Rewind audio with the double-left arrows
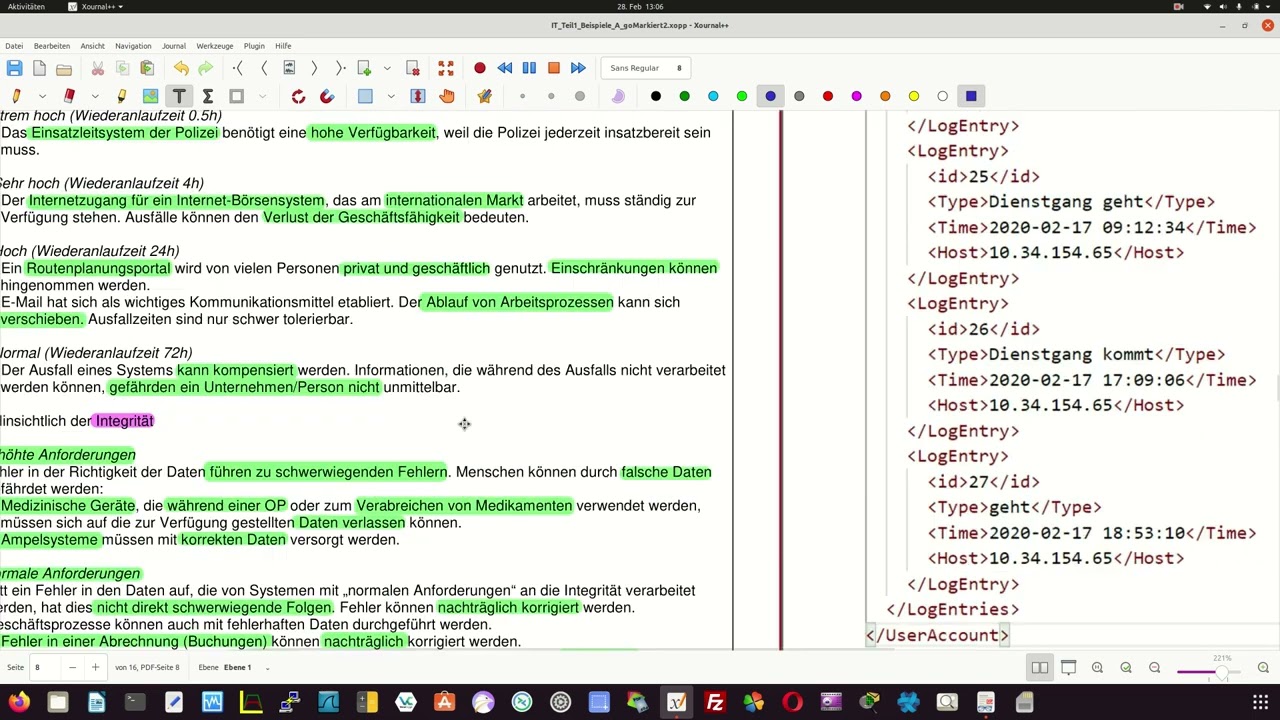1280x720 pixels. tap(504, 68)
